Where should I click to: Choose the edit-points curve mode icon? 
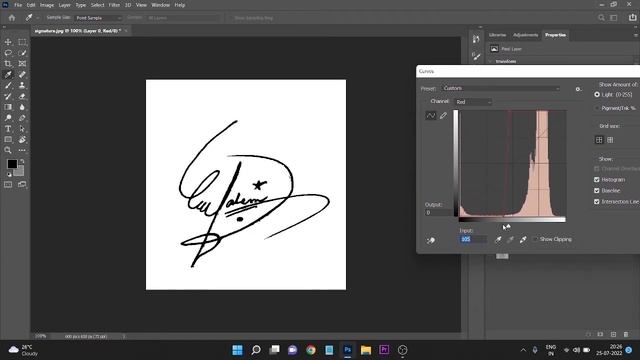[431, 116]
